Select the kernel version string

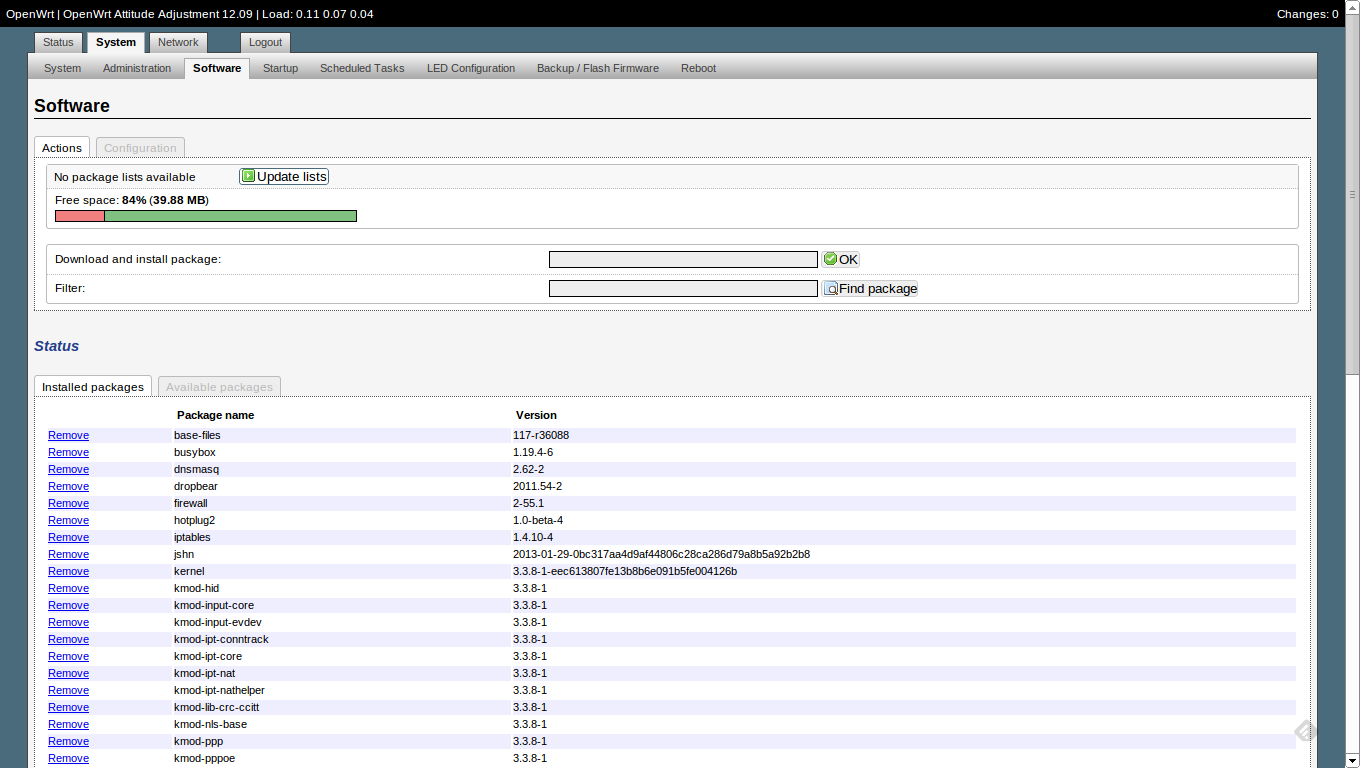tap(625, 571)
